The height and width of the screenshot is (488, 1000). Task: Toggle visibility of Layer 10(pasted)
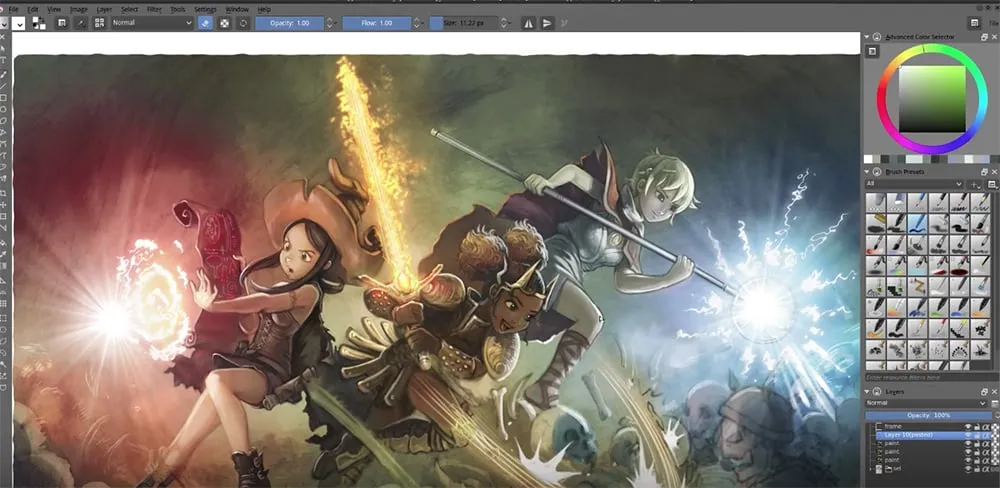(968, 437)
